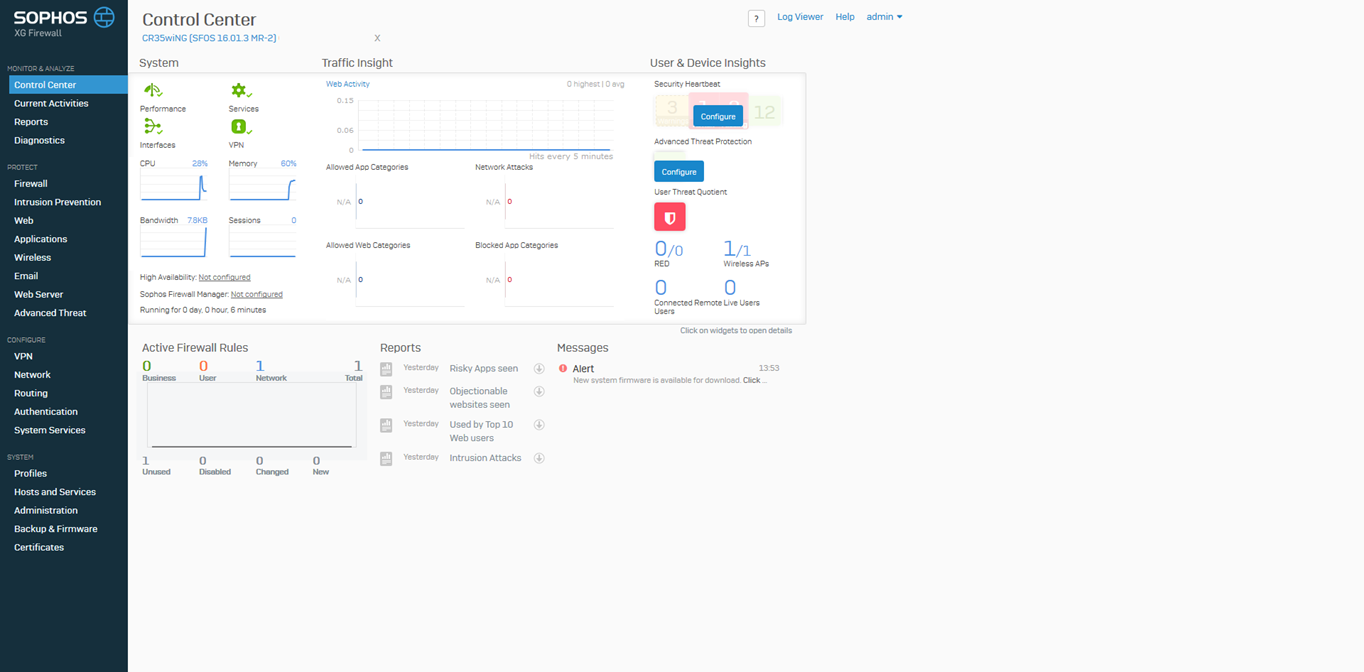Open Backup & Firmware in the sidebar
The image size is (1364, 672).
56,529
